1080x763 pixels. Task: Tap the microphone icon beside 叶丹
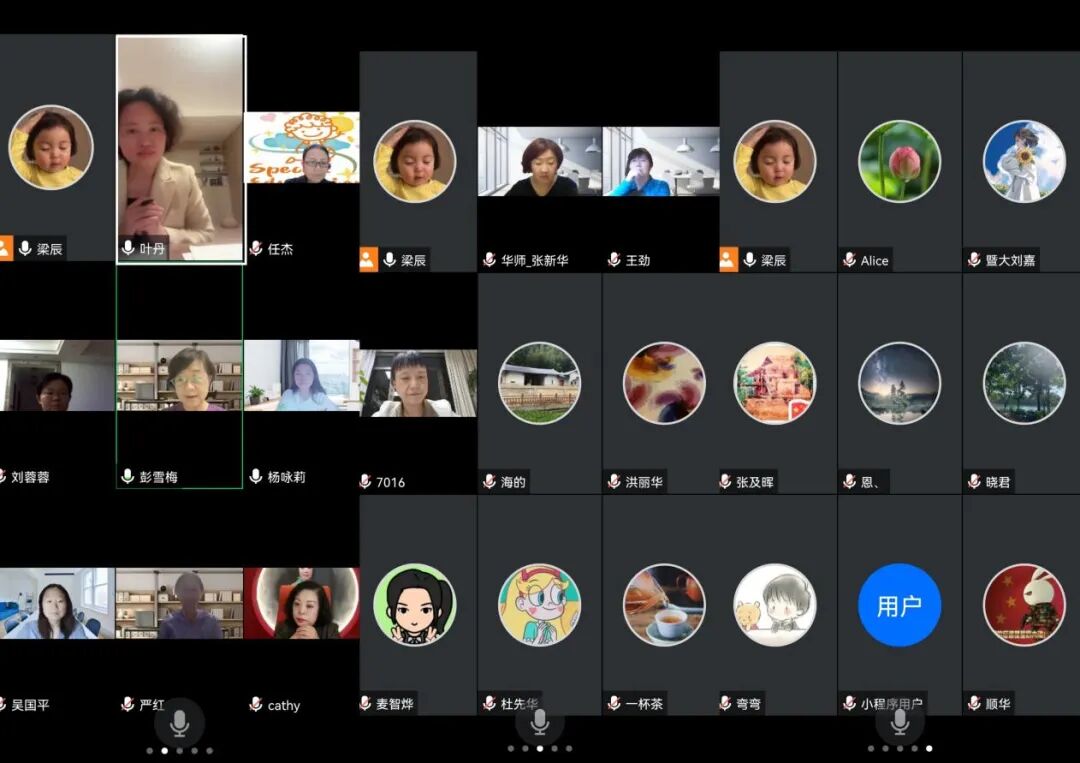(128, 248)
